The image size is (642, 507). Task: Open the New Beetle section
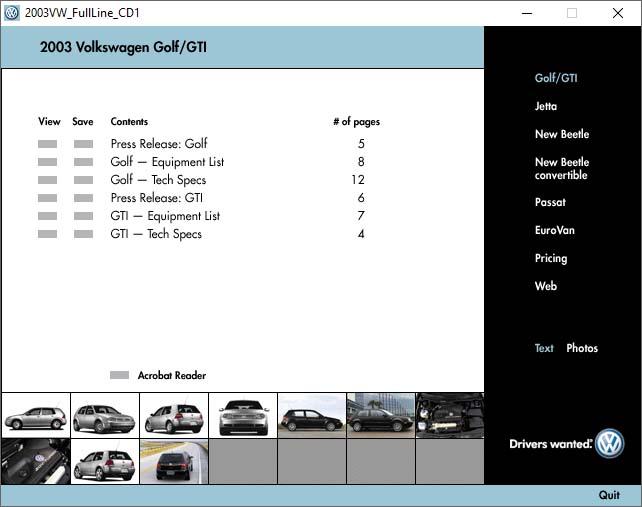click(562, 134)
